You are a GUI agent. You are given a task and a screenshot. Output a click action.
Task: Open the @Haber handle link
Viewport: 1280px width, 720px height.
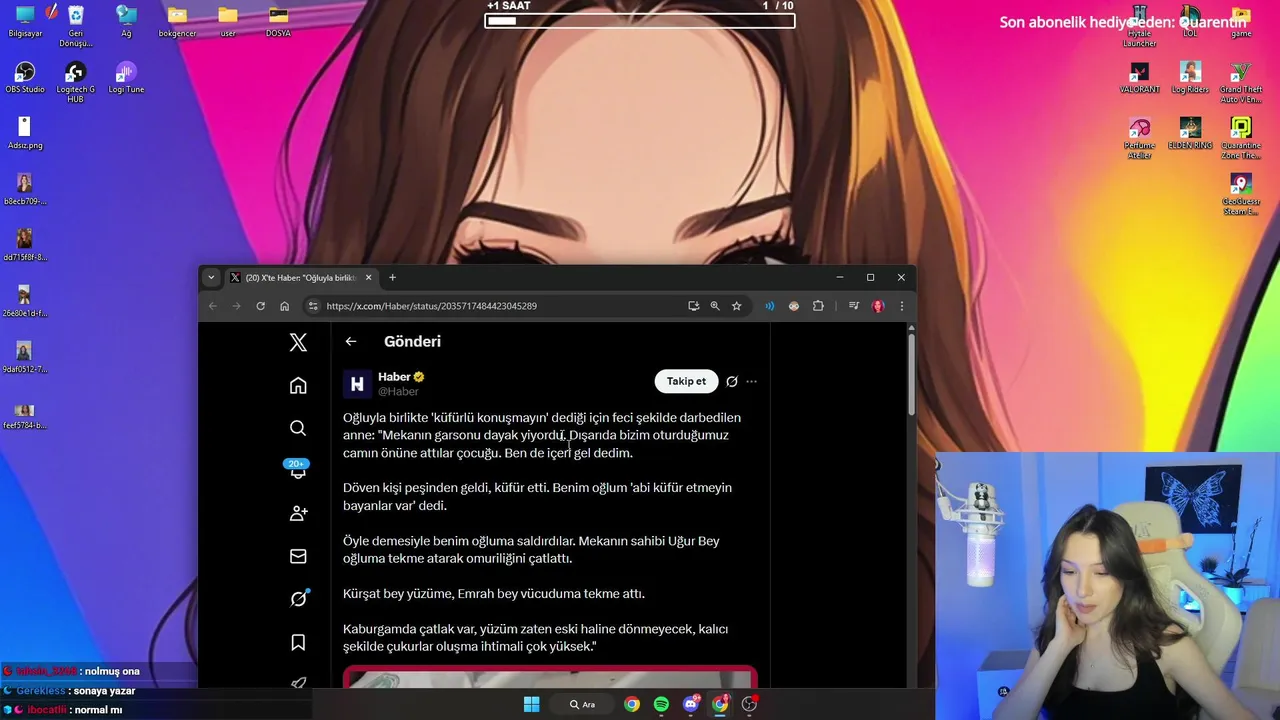398,392
